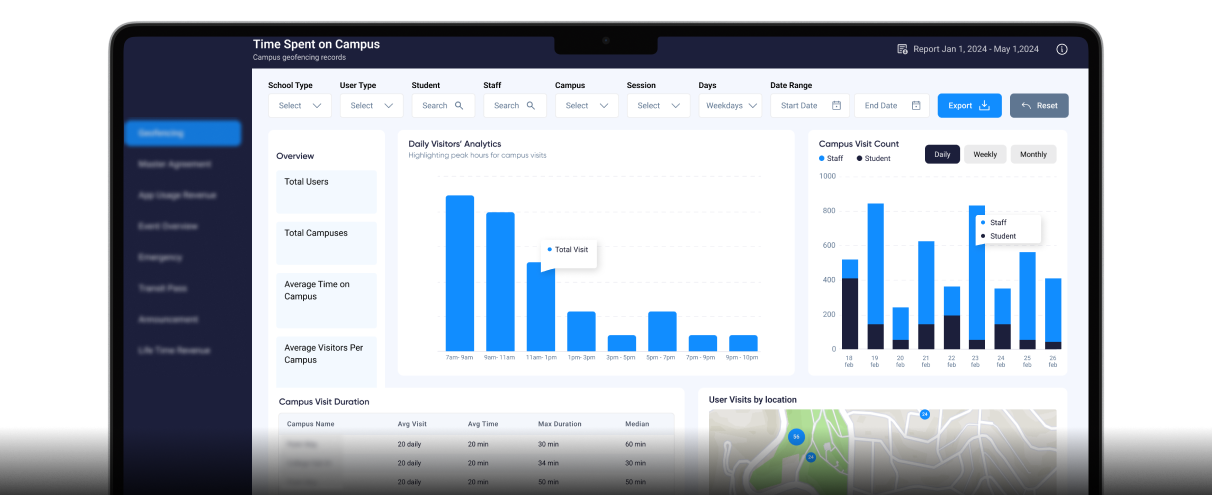Click the Total Users overview card
1212x495 pixels.
(x=327, y=191)
